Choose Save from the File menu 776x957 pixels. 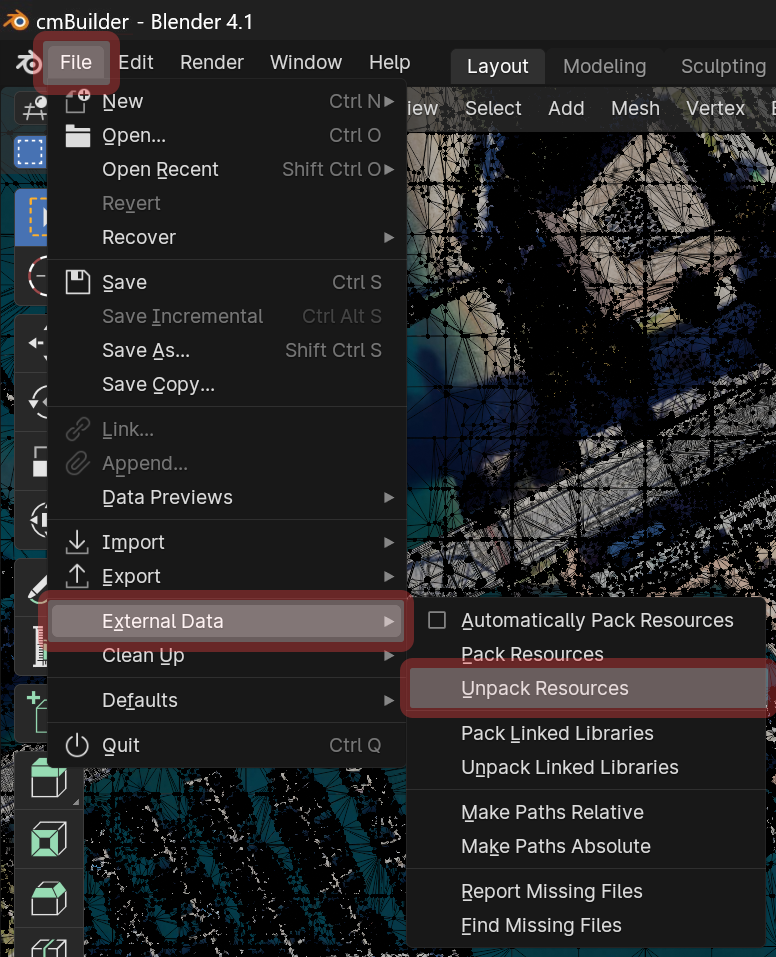(x=227, y=283)
